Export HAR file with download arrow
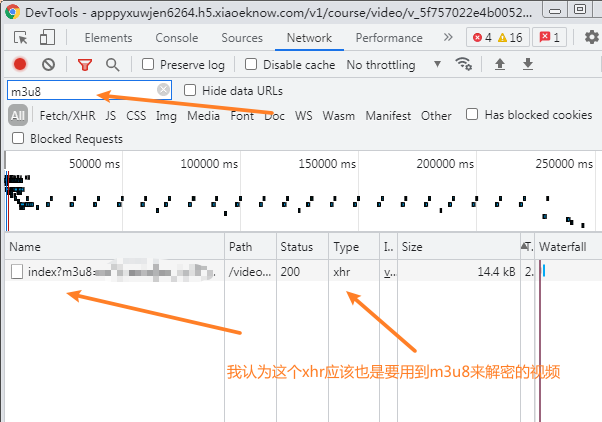 point(528,64)
